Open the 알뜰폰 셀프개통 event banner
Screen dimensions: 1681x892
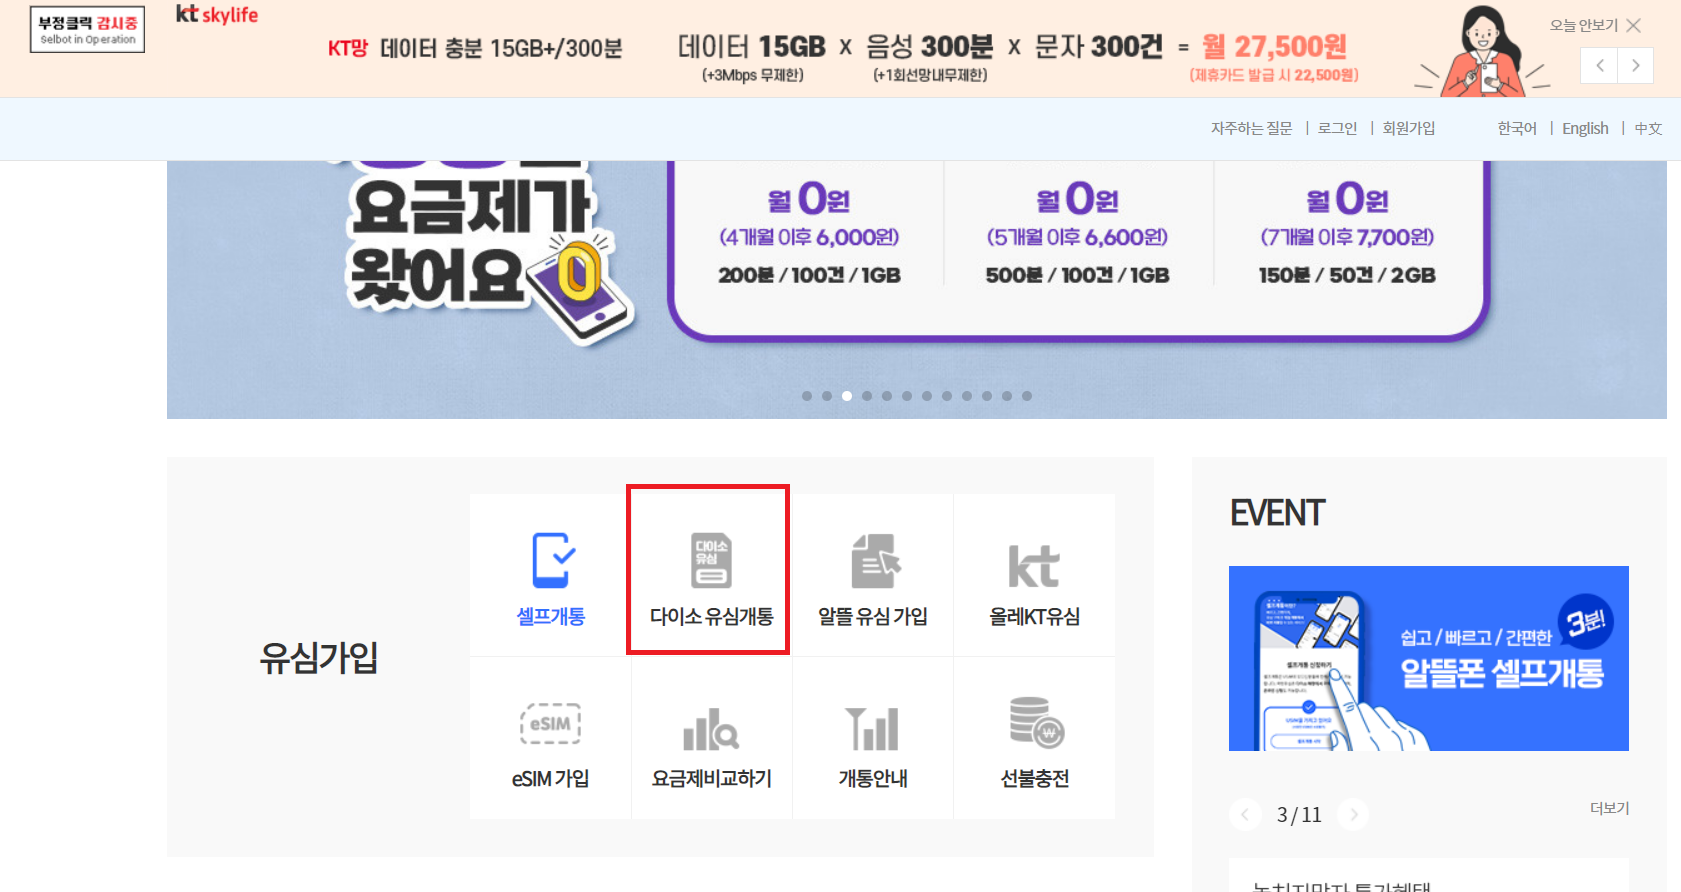point(1428,658)
